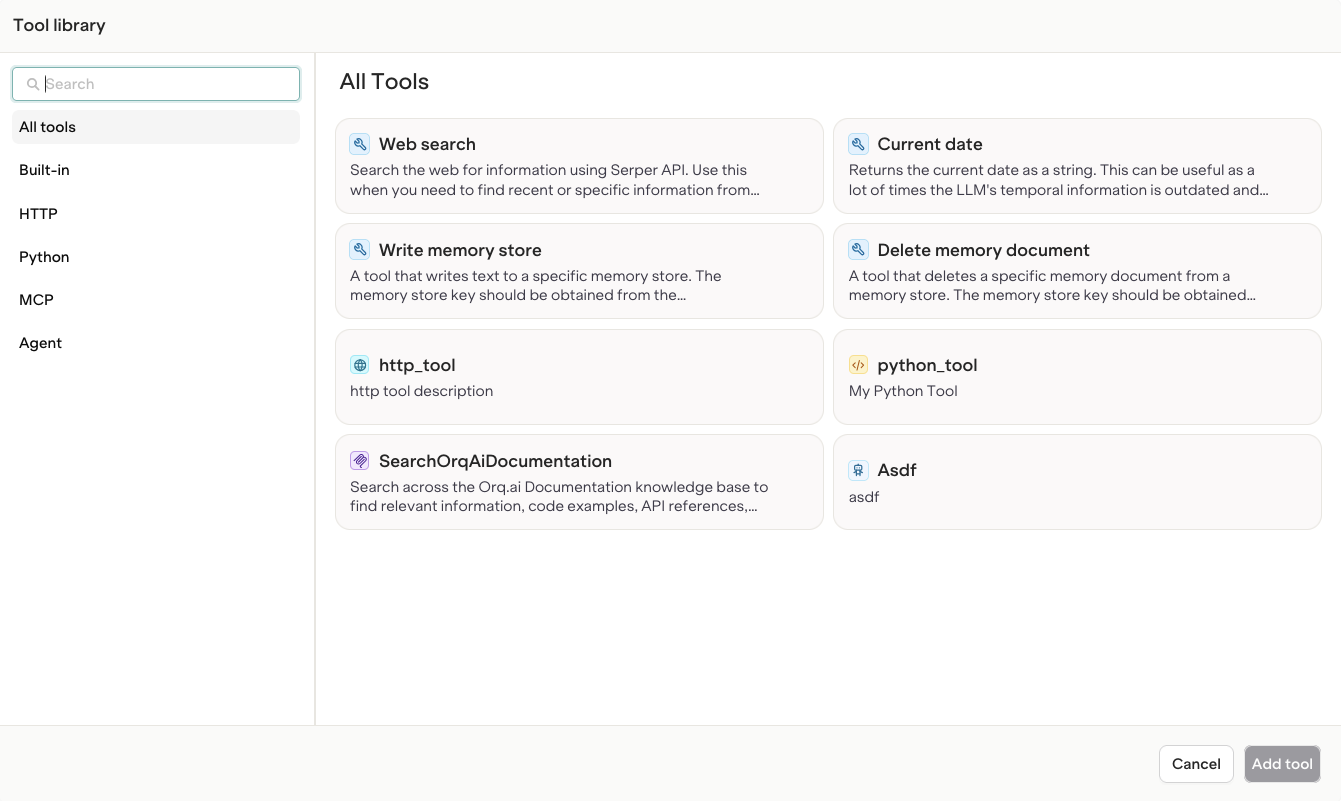Open the SearchOrqAiDocumentation tool card
Image resolution: width=1341 pixels, height=801 pixels.
click(579, 481)
